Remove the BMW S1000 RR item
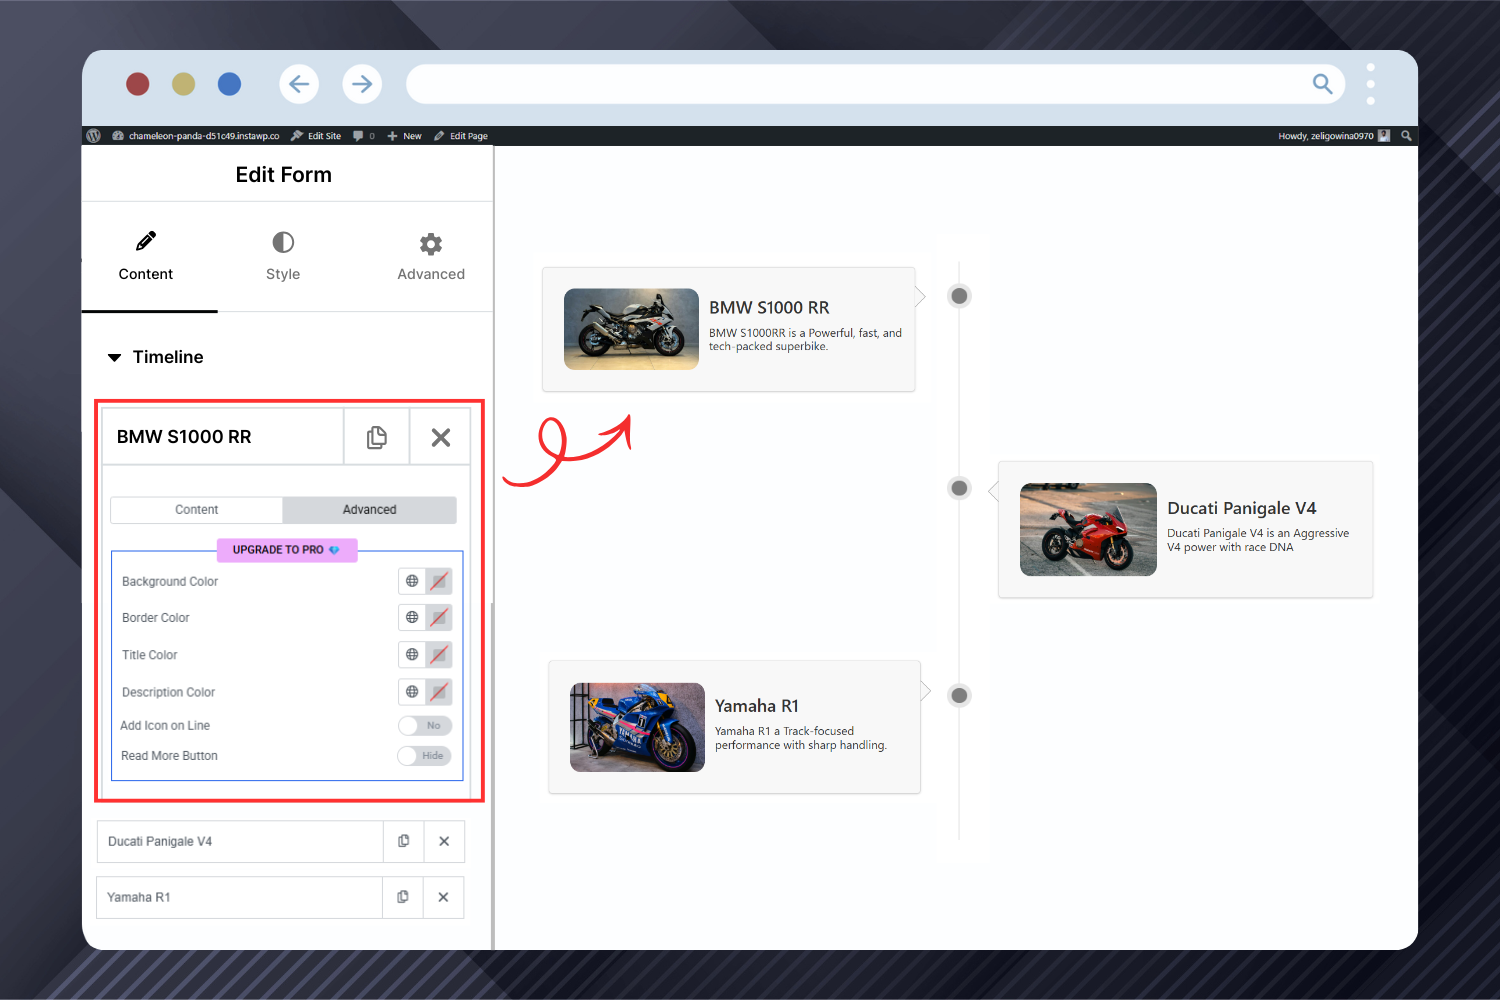This screenshot has height=1000, width=1500. coord(441,437)
